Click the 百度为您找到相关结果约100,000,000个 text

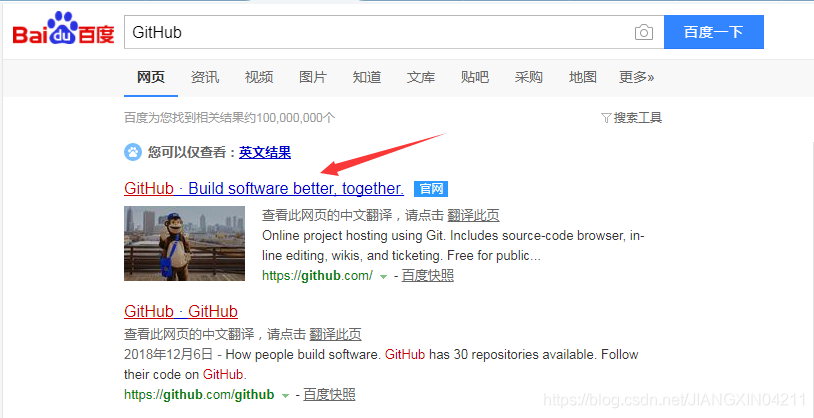click(x=229, y=118)
